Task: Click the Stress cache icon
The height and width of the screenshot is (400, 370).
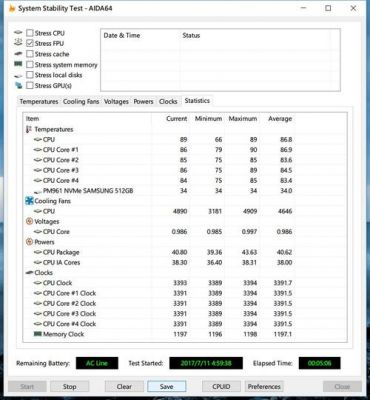Action: [x=18, y=54]
